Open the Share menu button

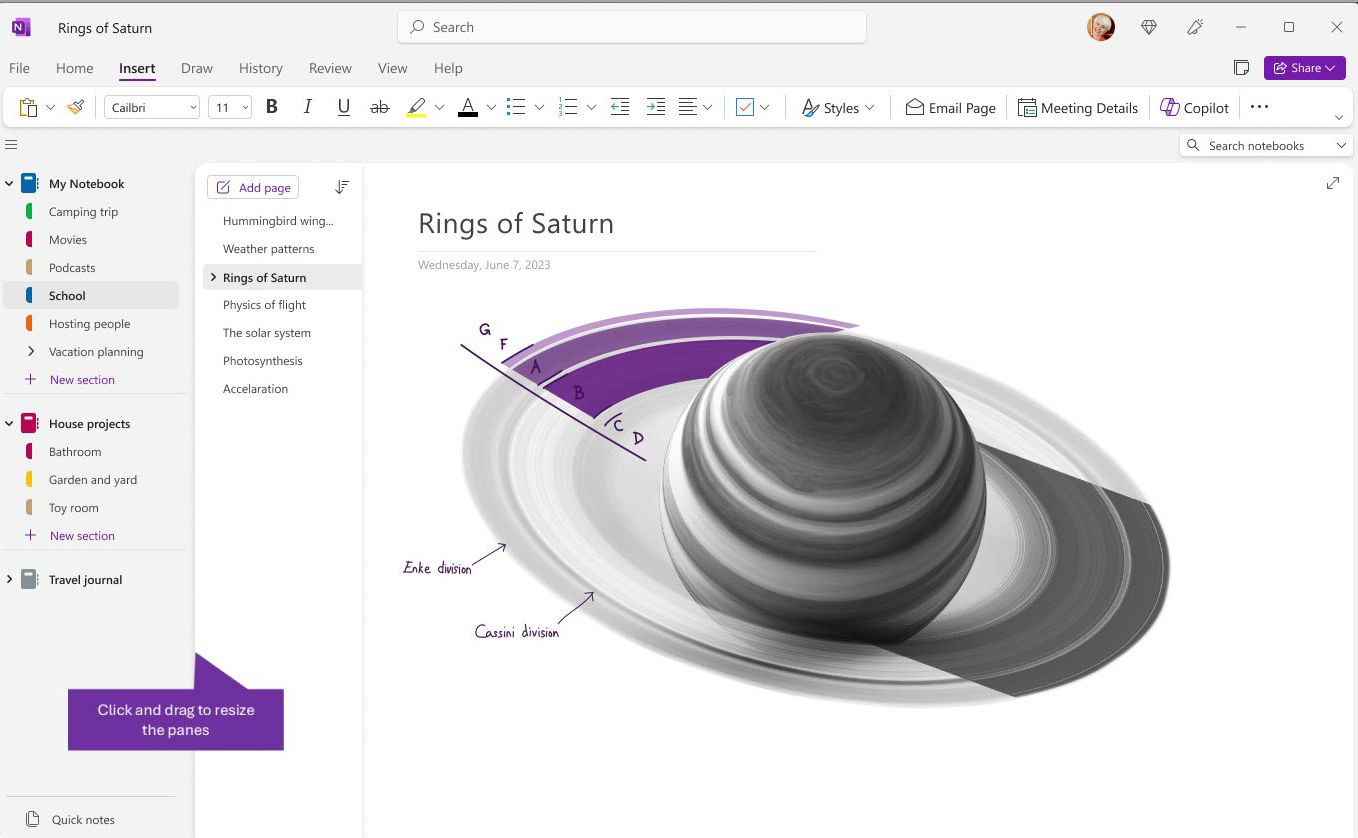(1304, 67)
